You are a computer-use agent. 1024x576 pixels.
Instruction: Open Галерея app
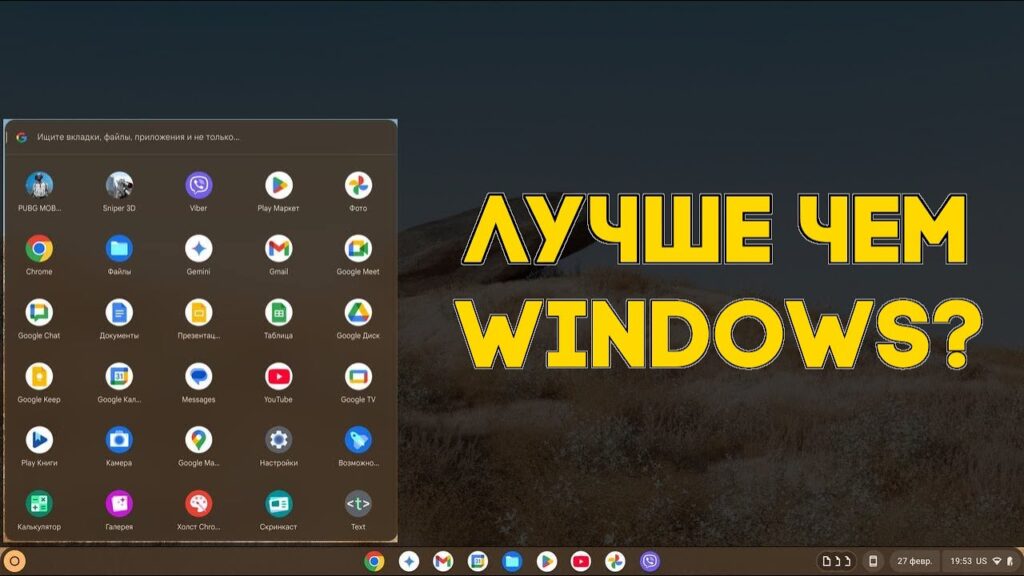[x=119, y=504]
